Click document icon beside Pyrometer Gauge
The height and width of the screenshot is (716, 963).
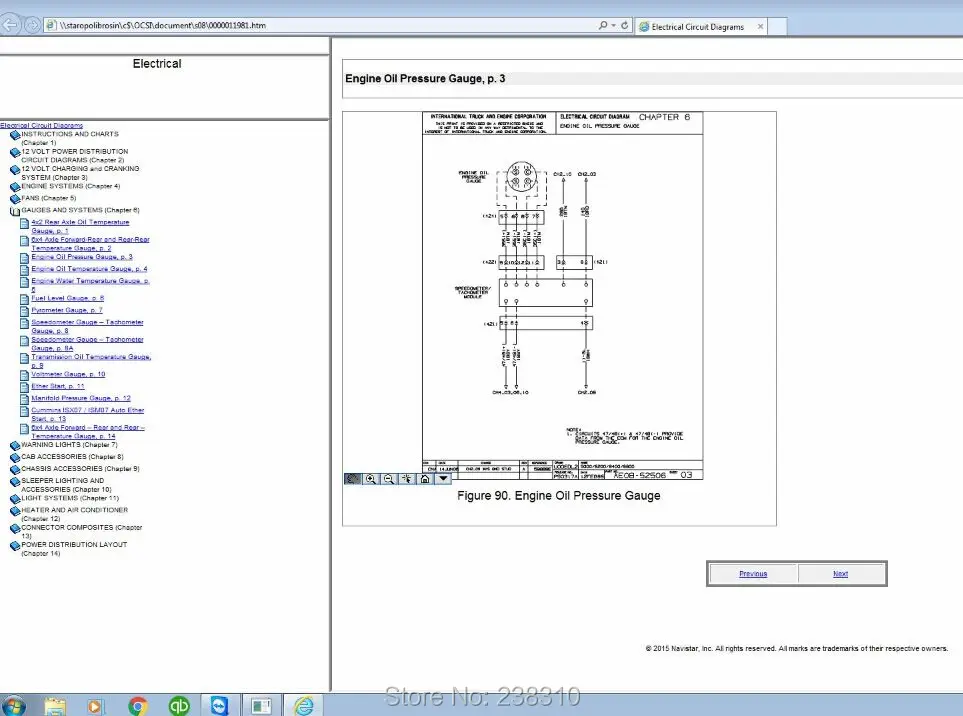[25, 311]
